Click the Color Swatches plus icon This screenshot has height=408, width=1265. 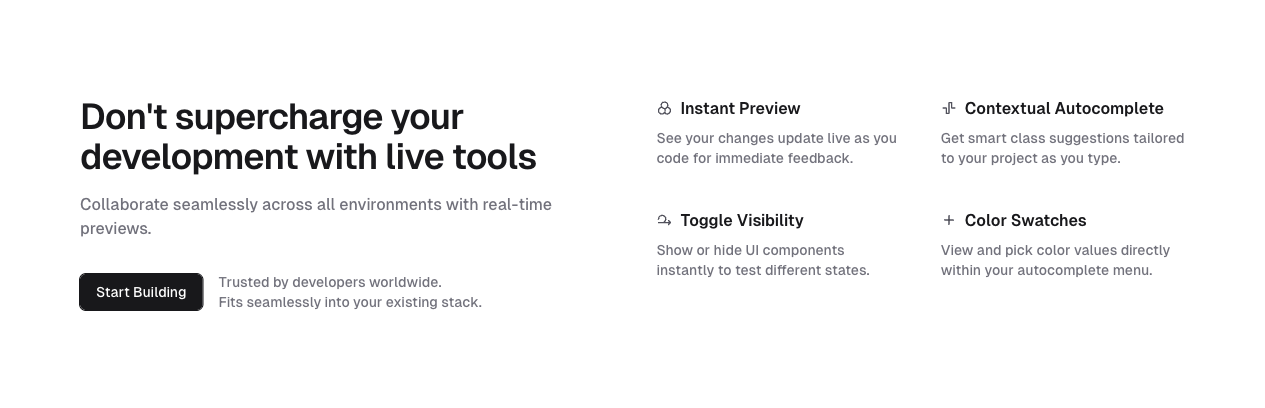point(948,220)
